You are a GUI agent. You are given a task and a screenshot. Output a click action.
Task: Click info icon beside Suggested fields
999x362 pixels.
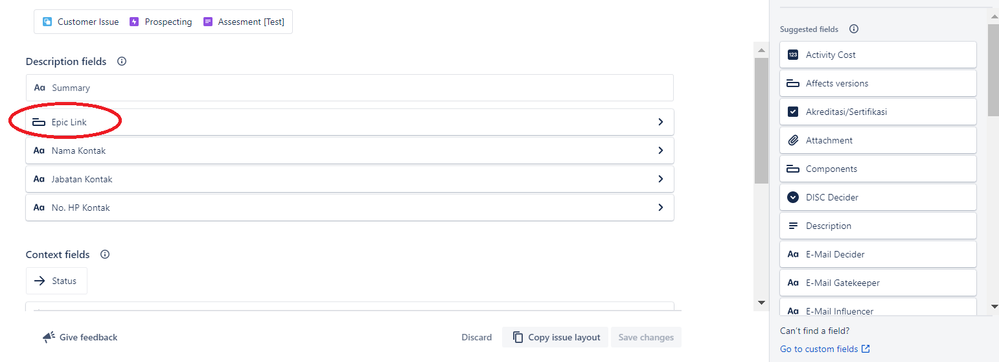pyautogui.click(x=854, y=29)
